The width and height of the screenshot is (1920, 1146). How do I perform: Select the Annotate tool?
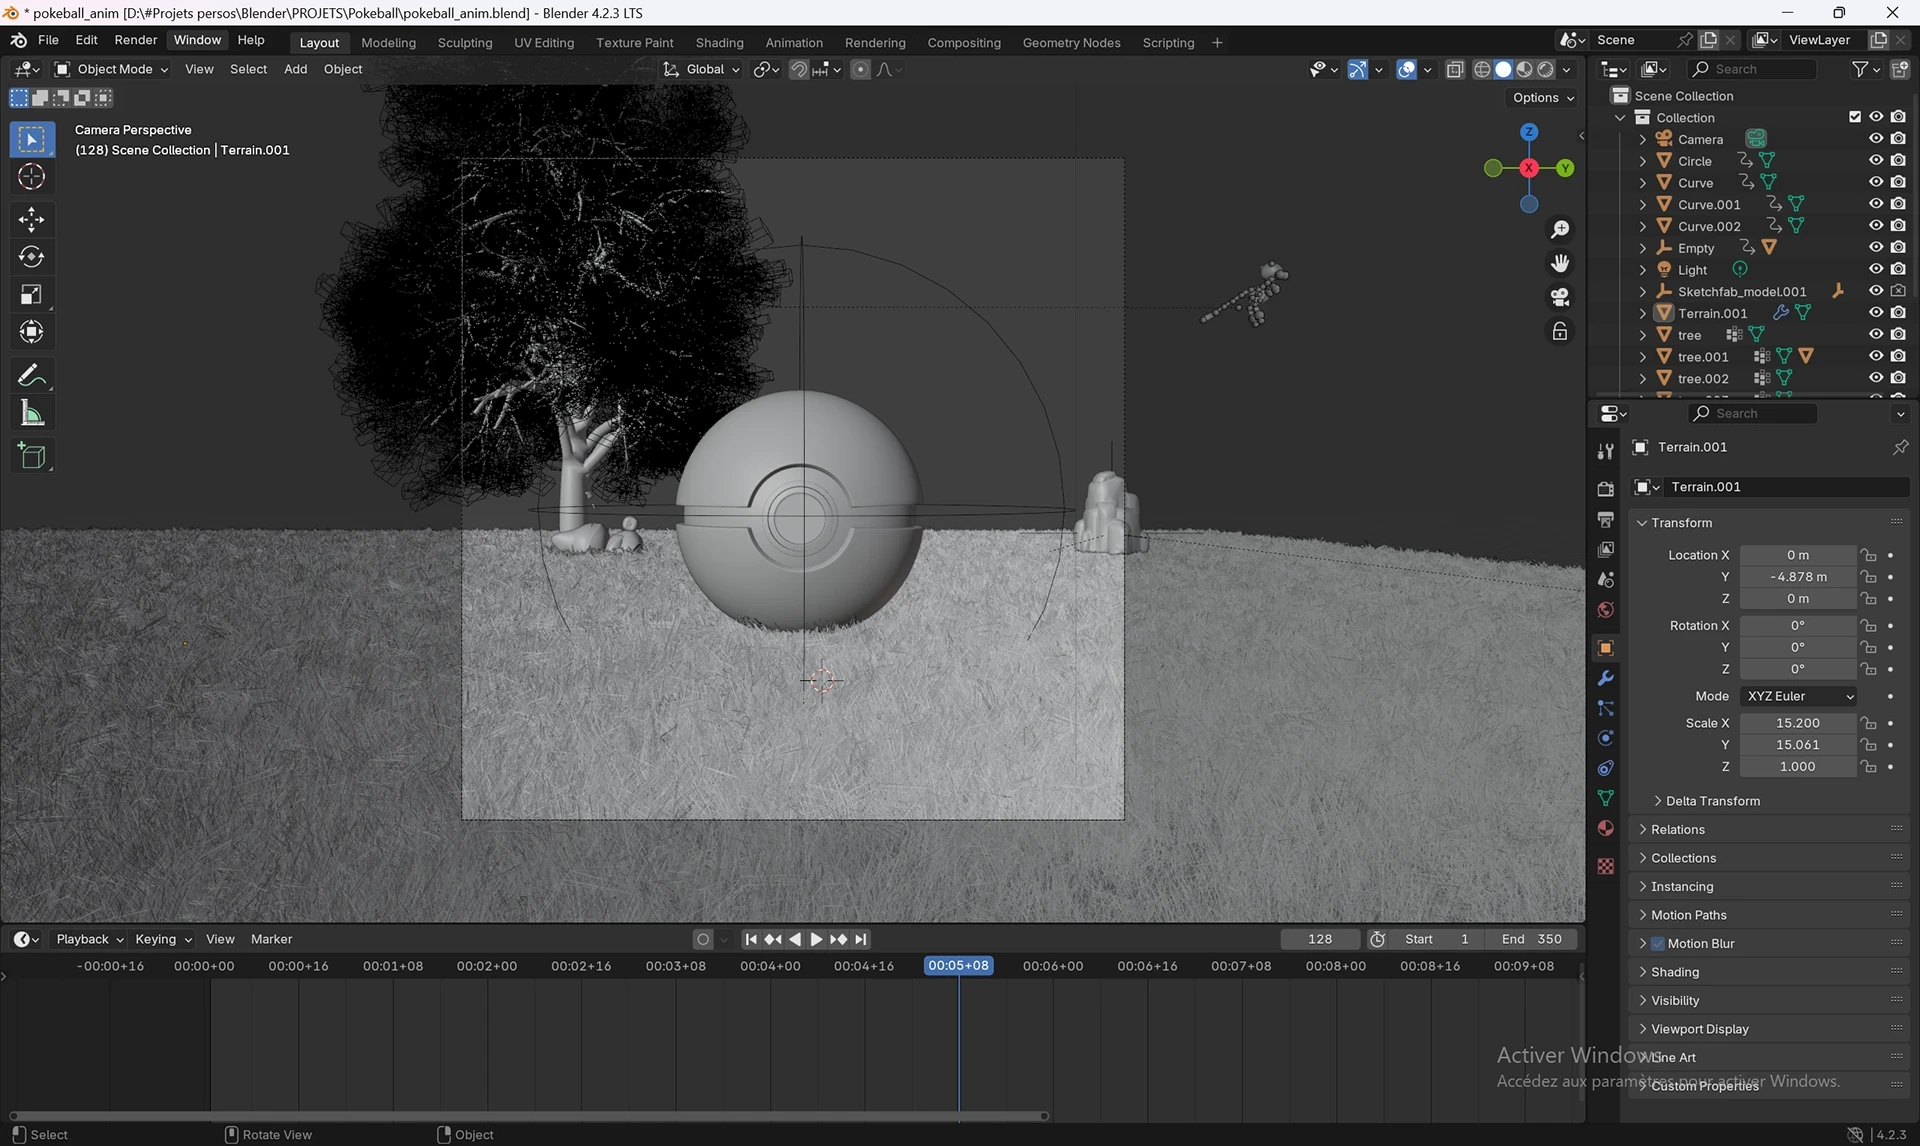pos(31,376)
